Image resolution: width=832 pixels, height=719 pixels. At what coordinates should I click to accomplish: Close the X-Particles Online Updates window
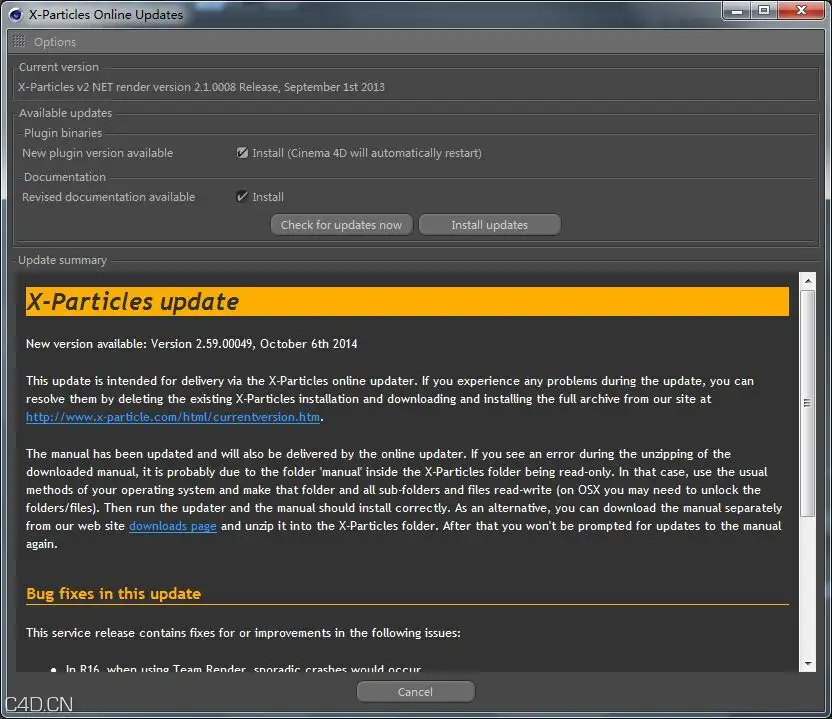pyautogui.click(x=801, y=11)
